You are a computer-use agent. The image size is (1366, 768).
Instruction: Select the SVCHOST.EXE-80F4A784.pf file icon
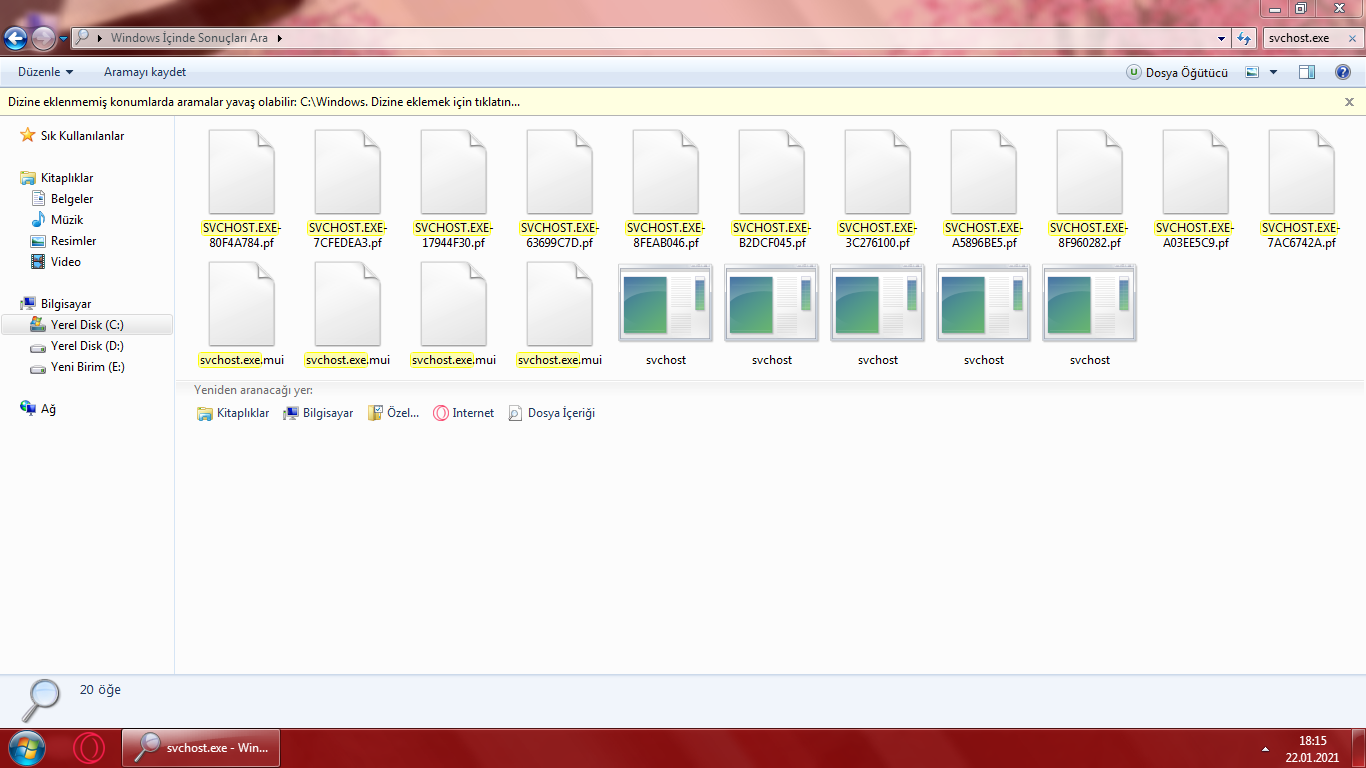pos(241,171)
